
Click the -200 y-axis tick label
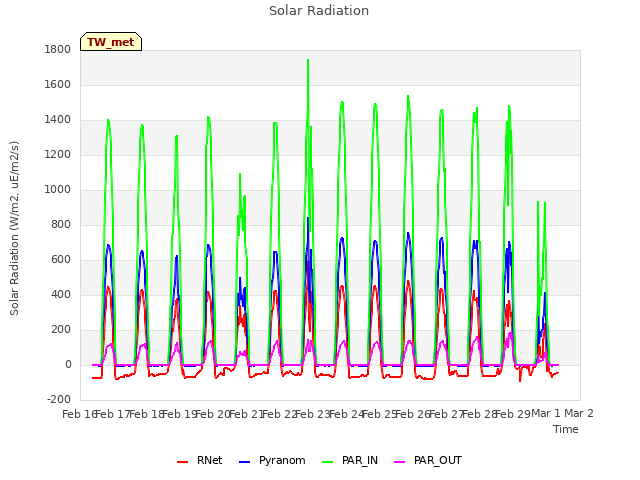coord(59,400)
